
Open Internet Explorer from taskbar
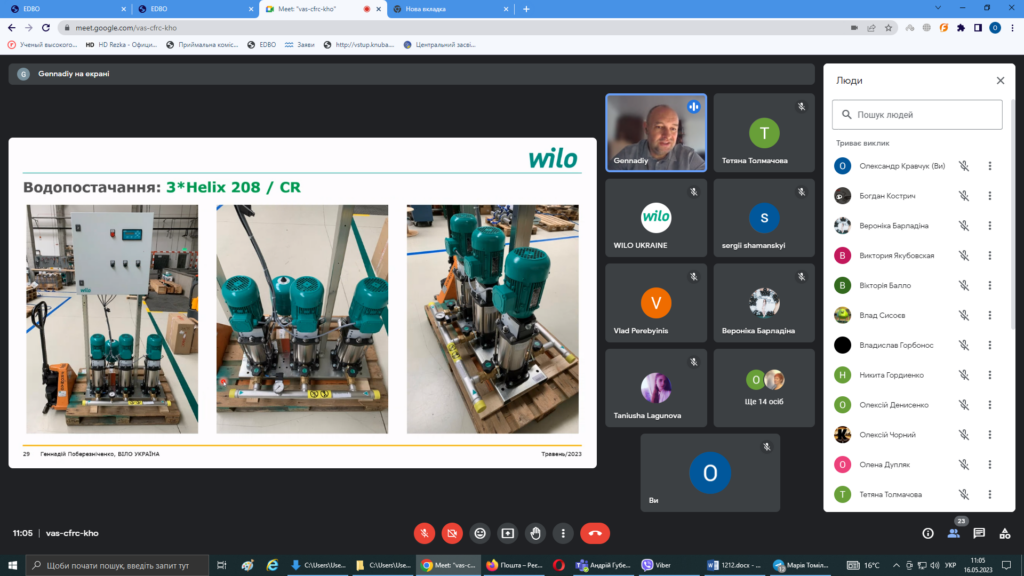[272, 565]
